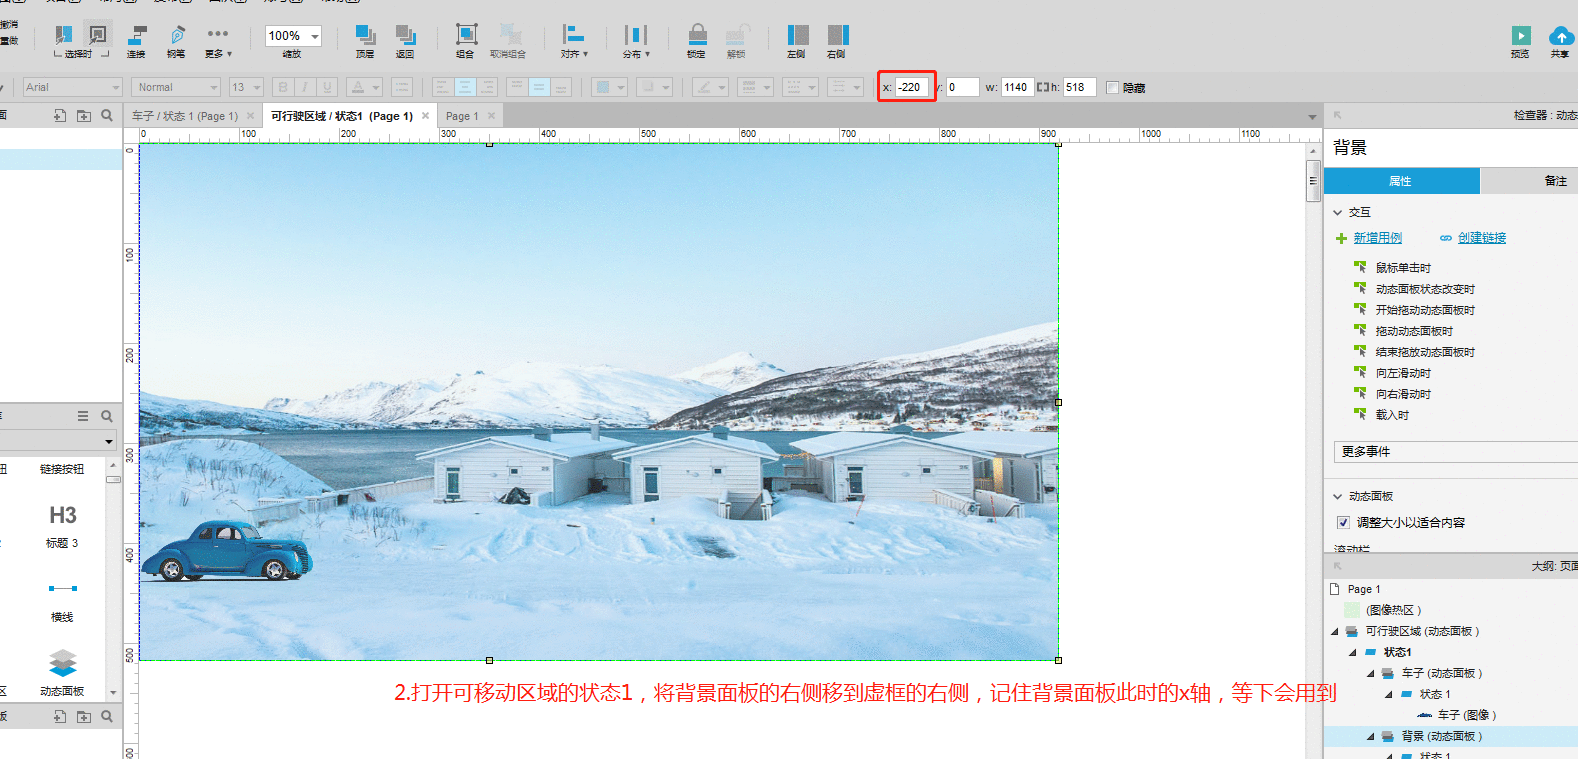This screenshot has width=1578, height=759.
Task: Toggle the 隐藏 hidden checkbox
Action: tap(1112, 87)
